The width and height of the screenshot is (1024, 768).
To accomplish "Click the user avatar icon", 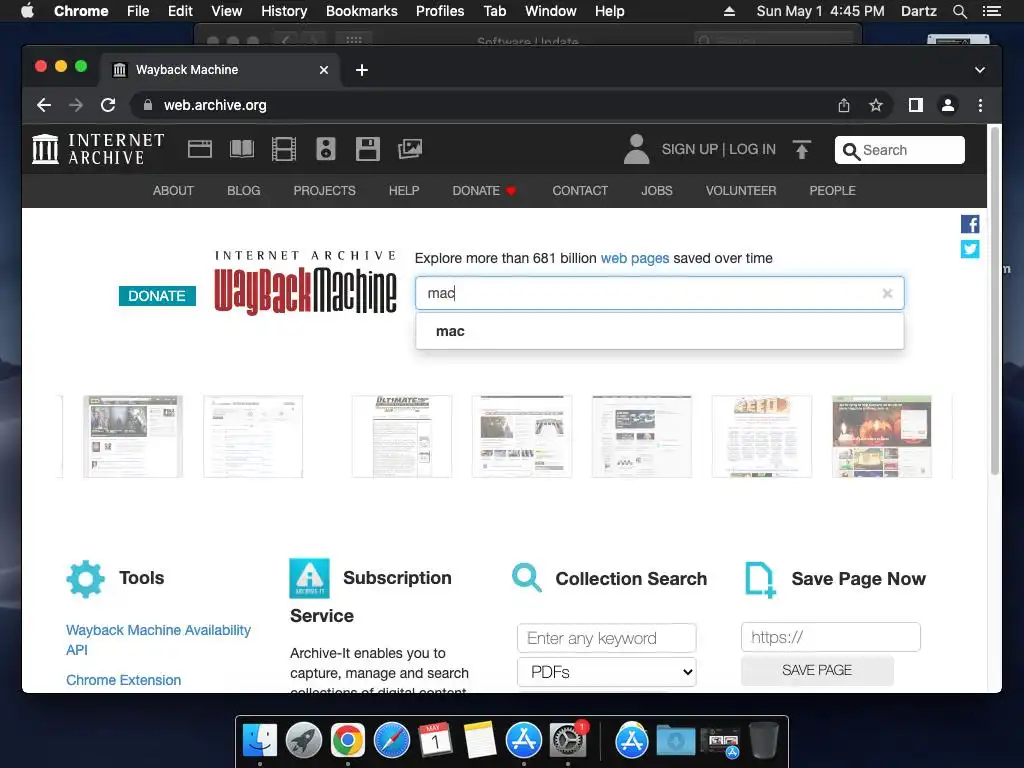I will click(x=636, y=149).
